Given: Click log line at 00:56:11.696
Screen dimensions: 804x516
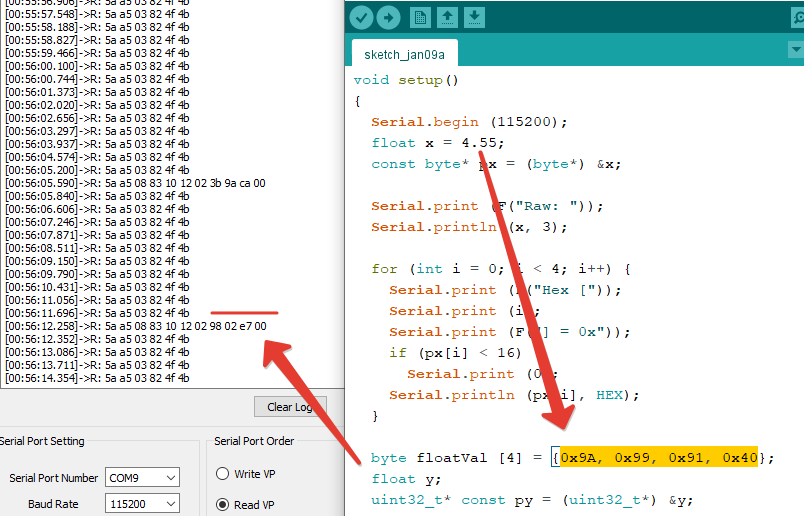Looking at the screenshot, I should point(97,313).
